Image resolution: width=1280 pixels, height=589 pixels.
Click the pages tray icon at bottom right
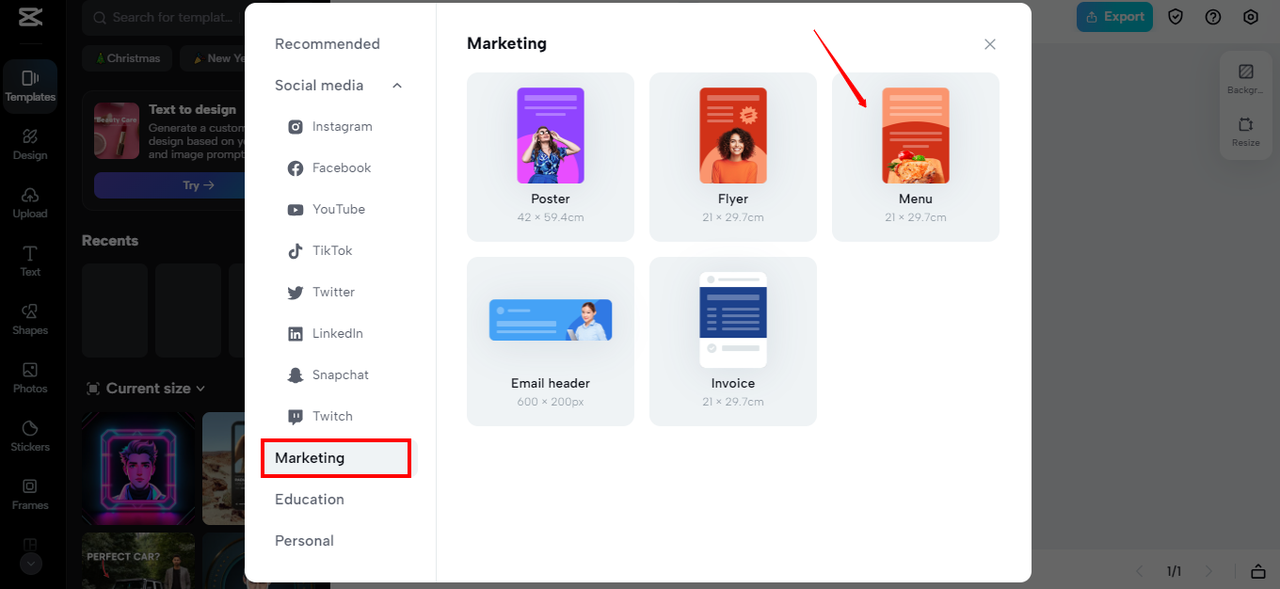point(1258,572)
